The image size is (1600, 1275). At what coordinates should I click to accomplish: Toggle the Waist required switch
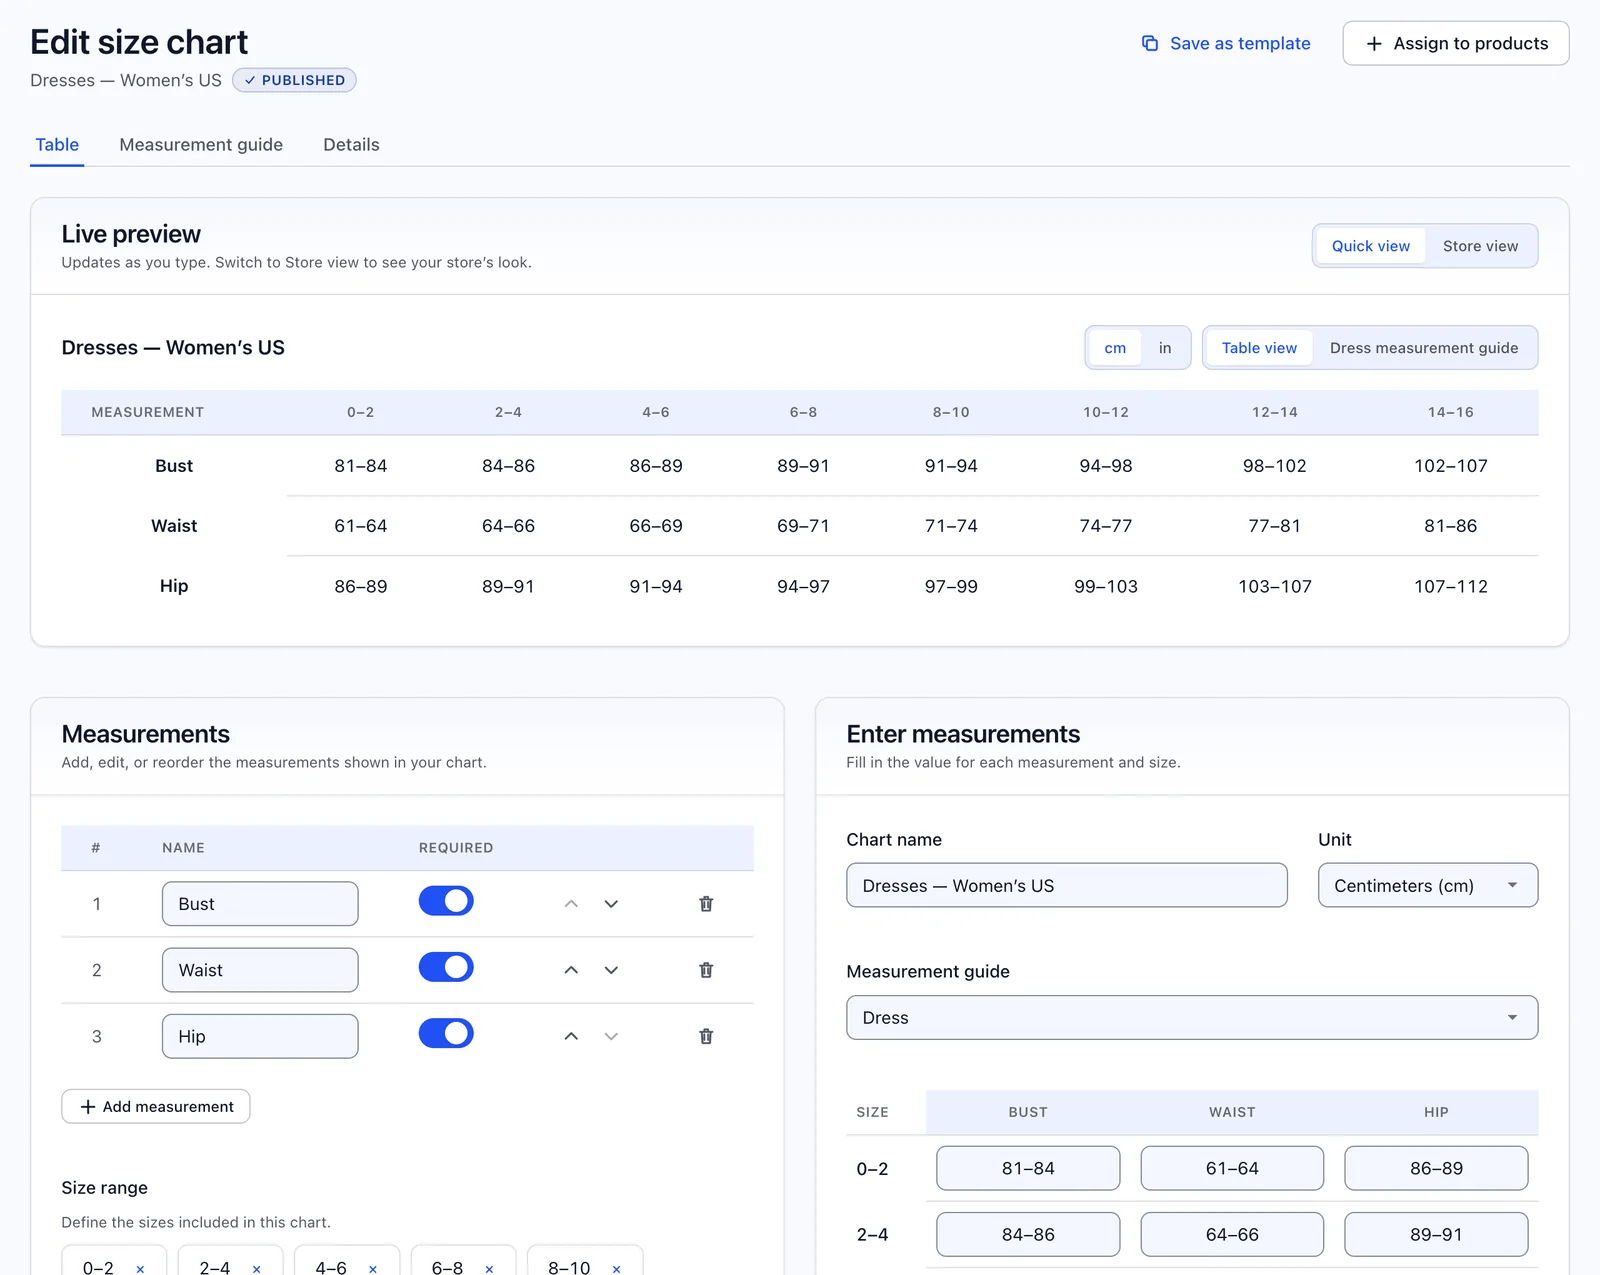tap(446, 967)
